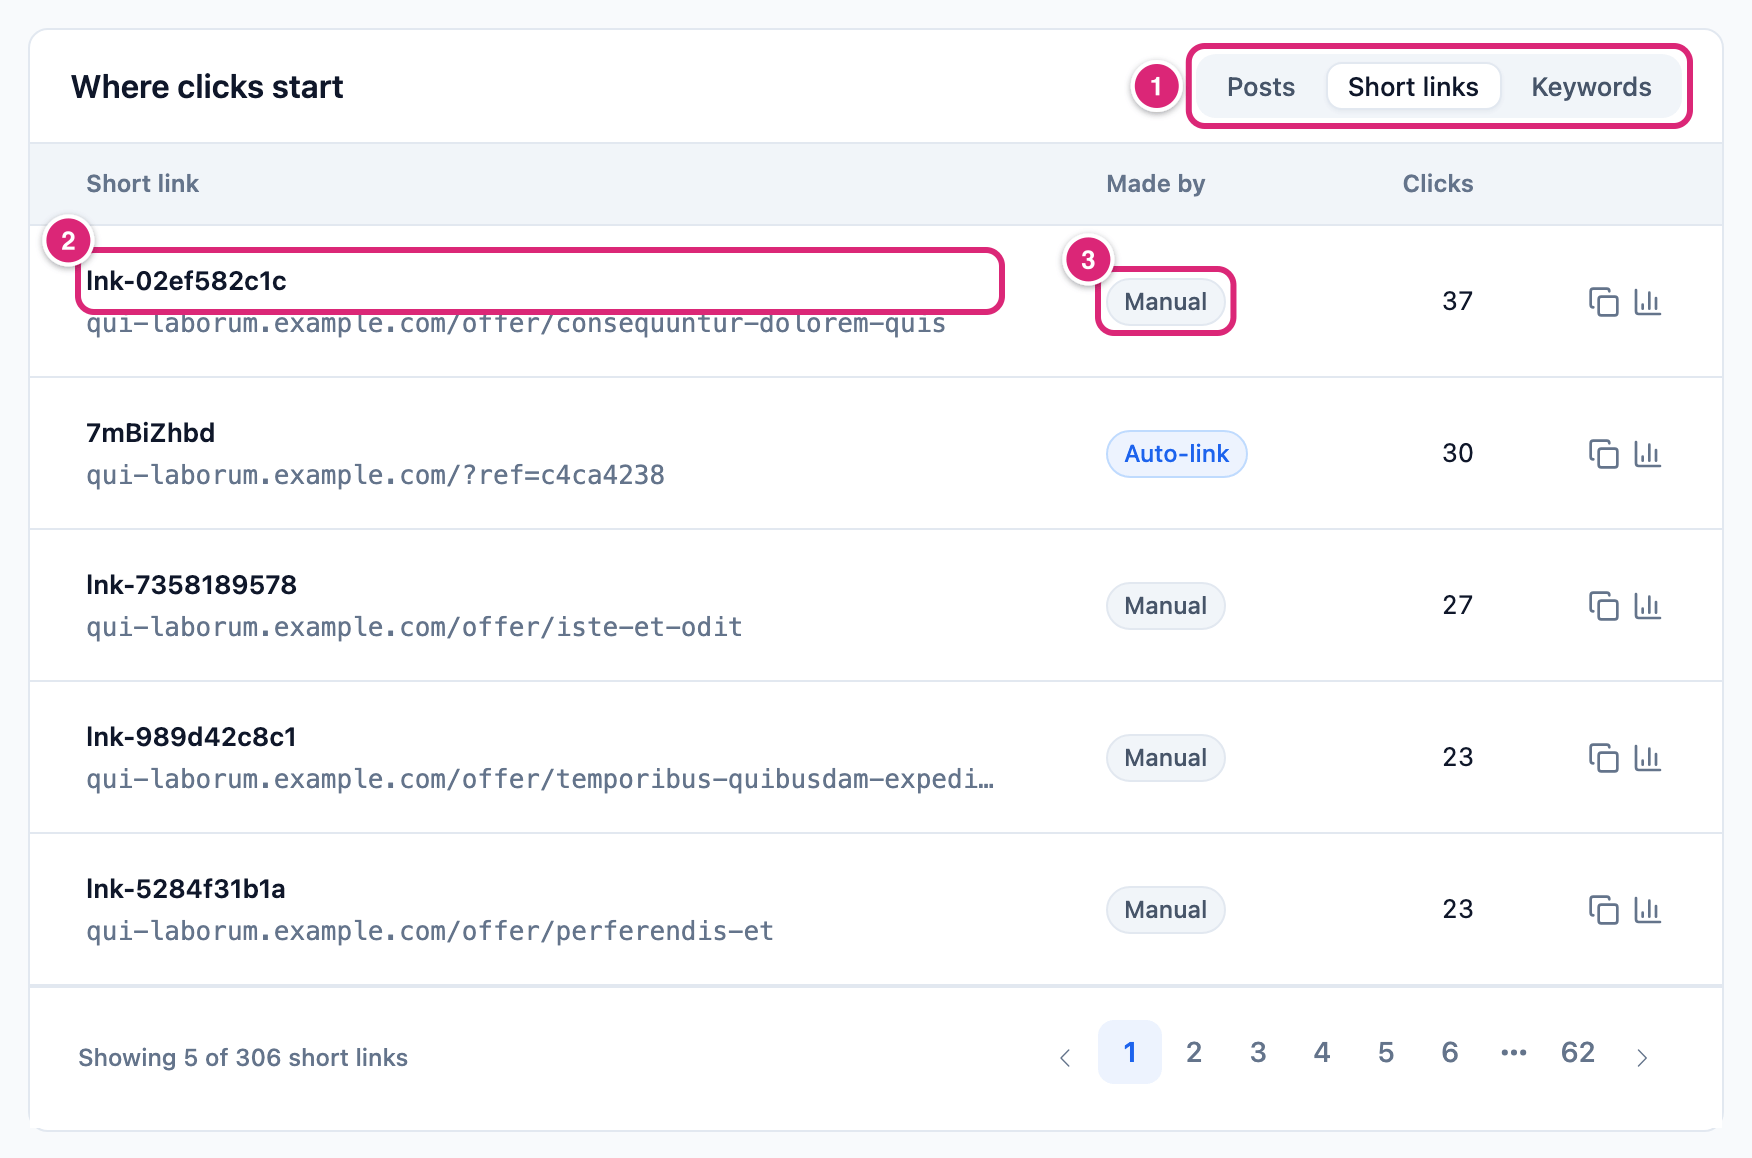Click the 37 clicks value
1752x1158 pixels.
click(1457, 301)
